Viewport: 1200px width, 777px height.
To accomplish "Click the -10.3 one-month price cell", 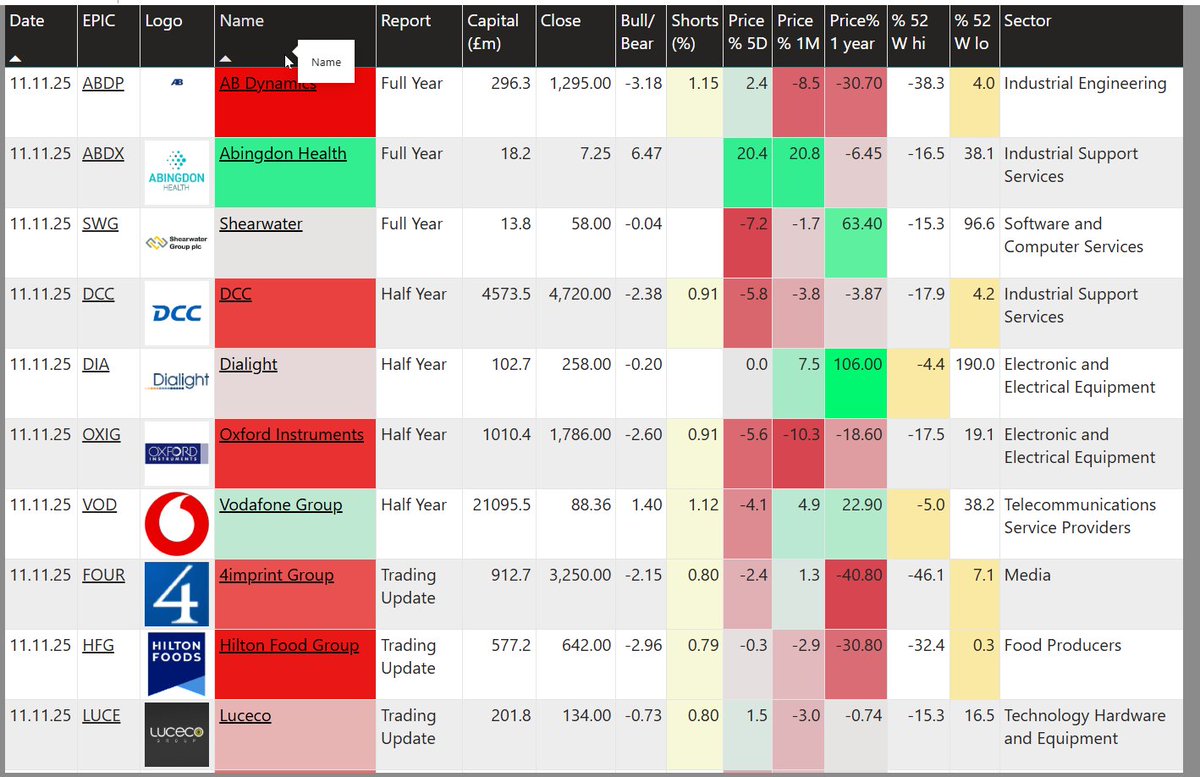I will click(798, 454).
